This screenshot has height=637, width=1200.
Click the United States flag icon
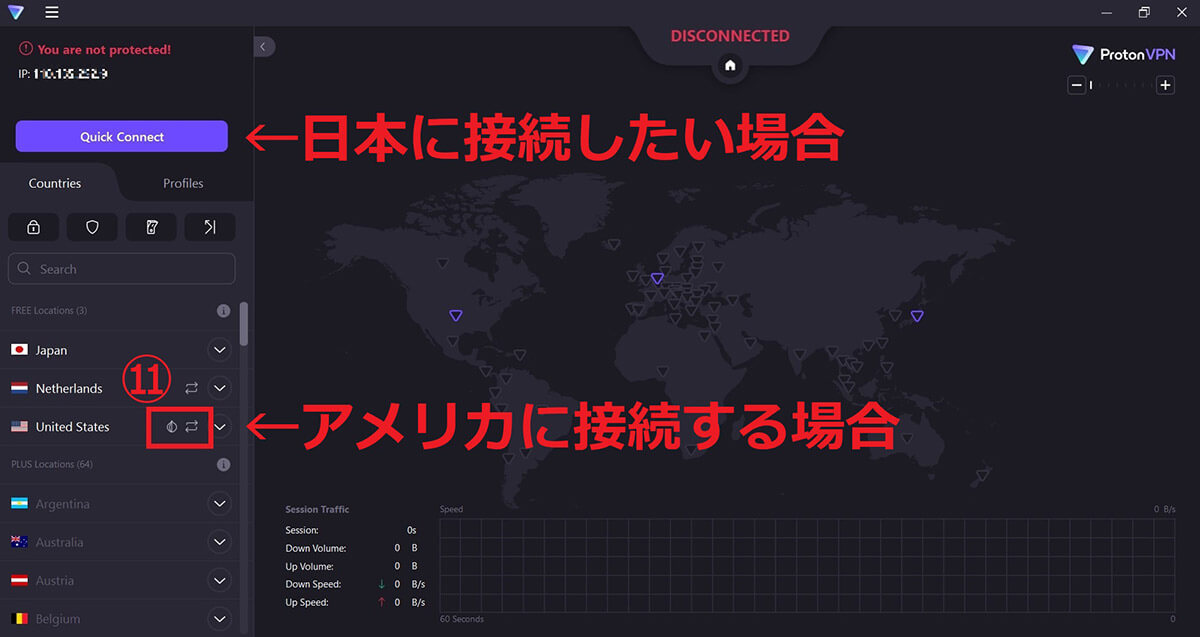point(19,426)
